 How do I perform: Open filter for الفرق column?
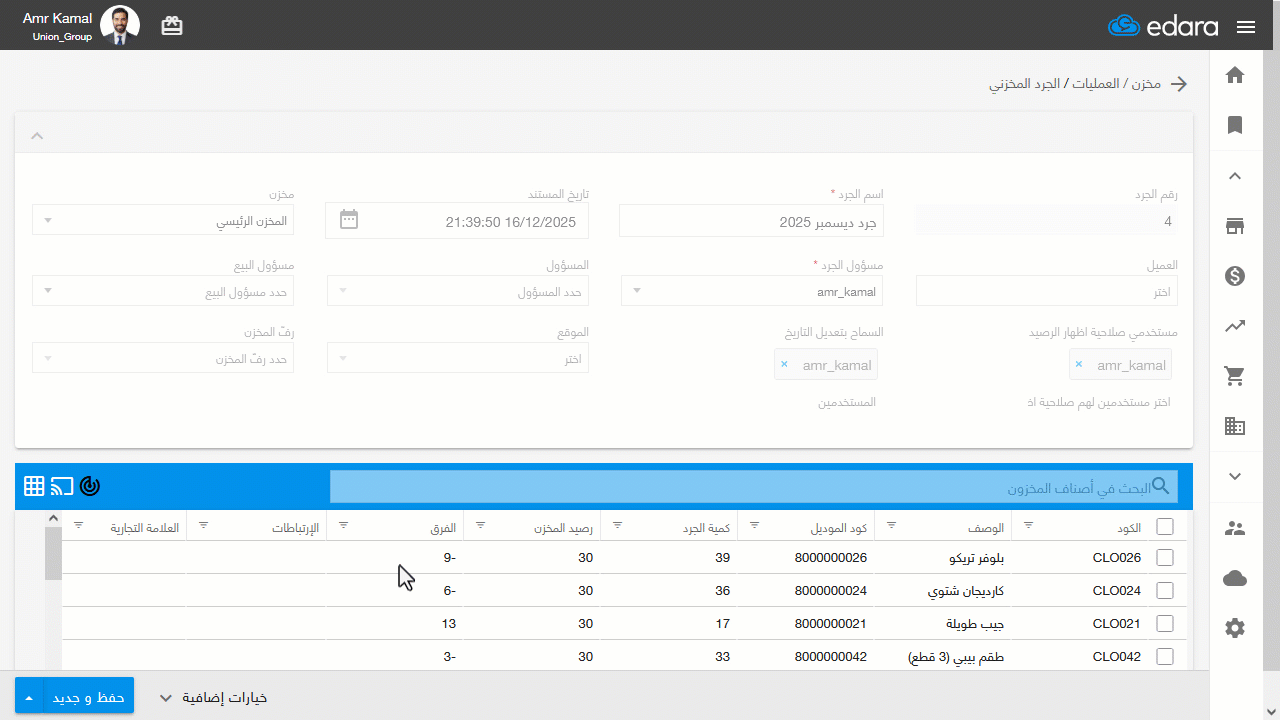(344, 525)
